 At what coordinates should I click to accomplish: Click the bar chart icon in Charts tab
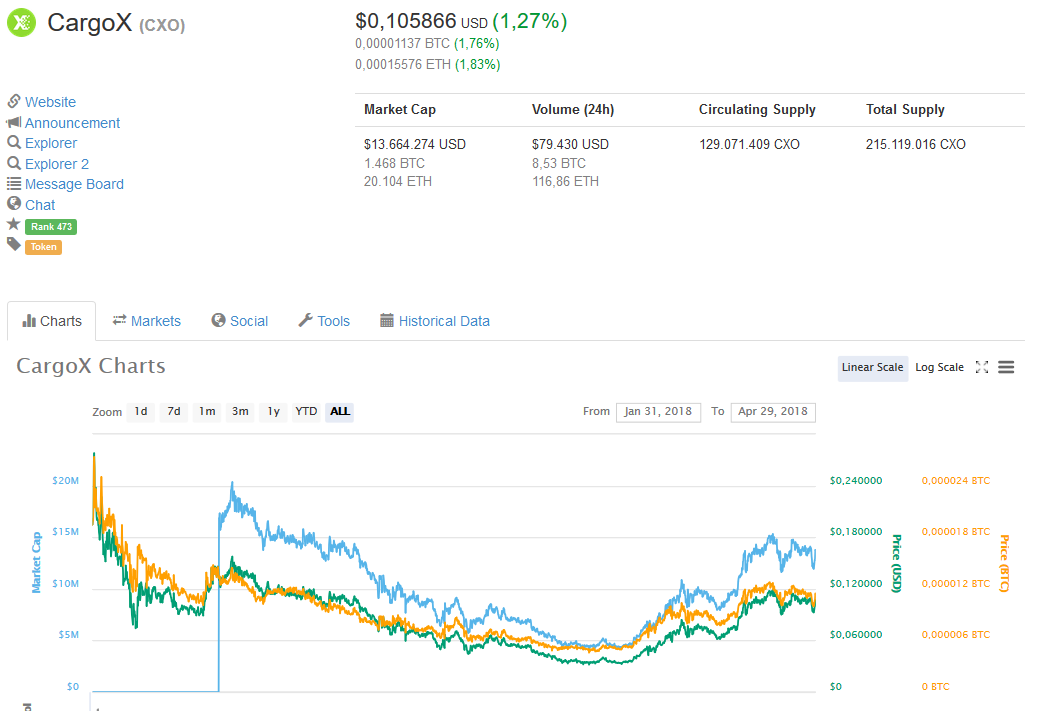coord(29,321)
